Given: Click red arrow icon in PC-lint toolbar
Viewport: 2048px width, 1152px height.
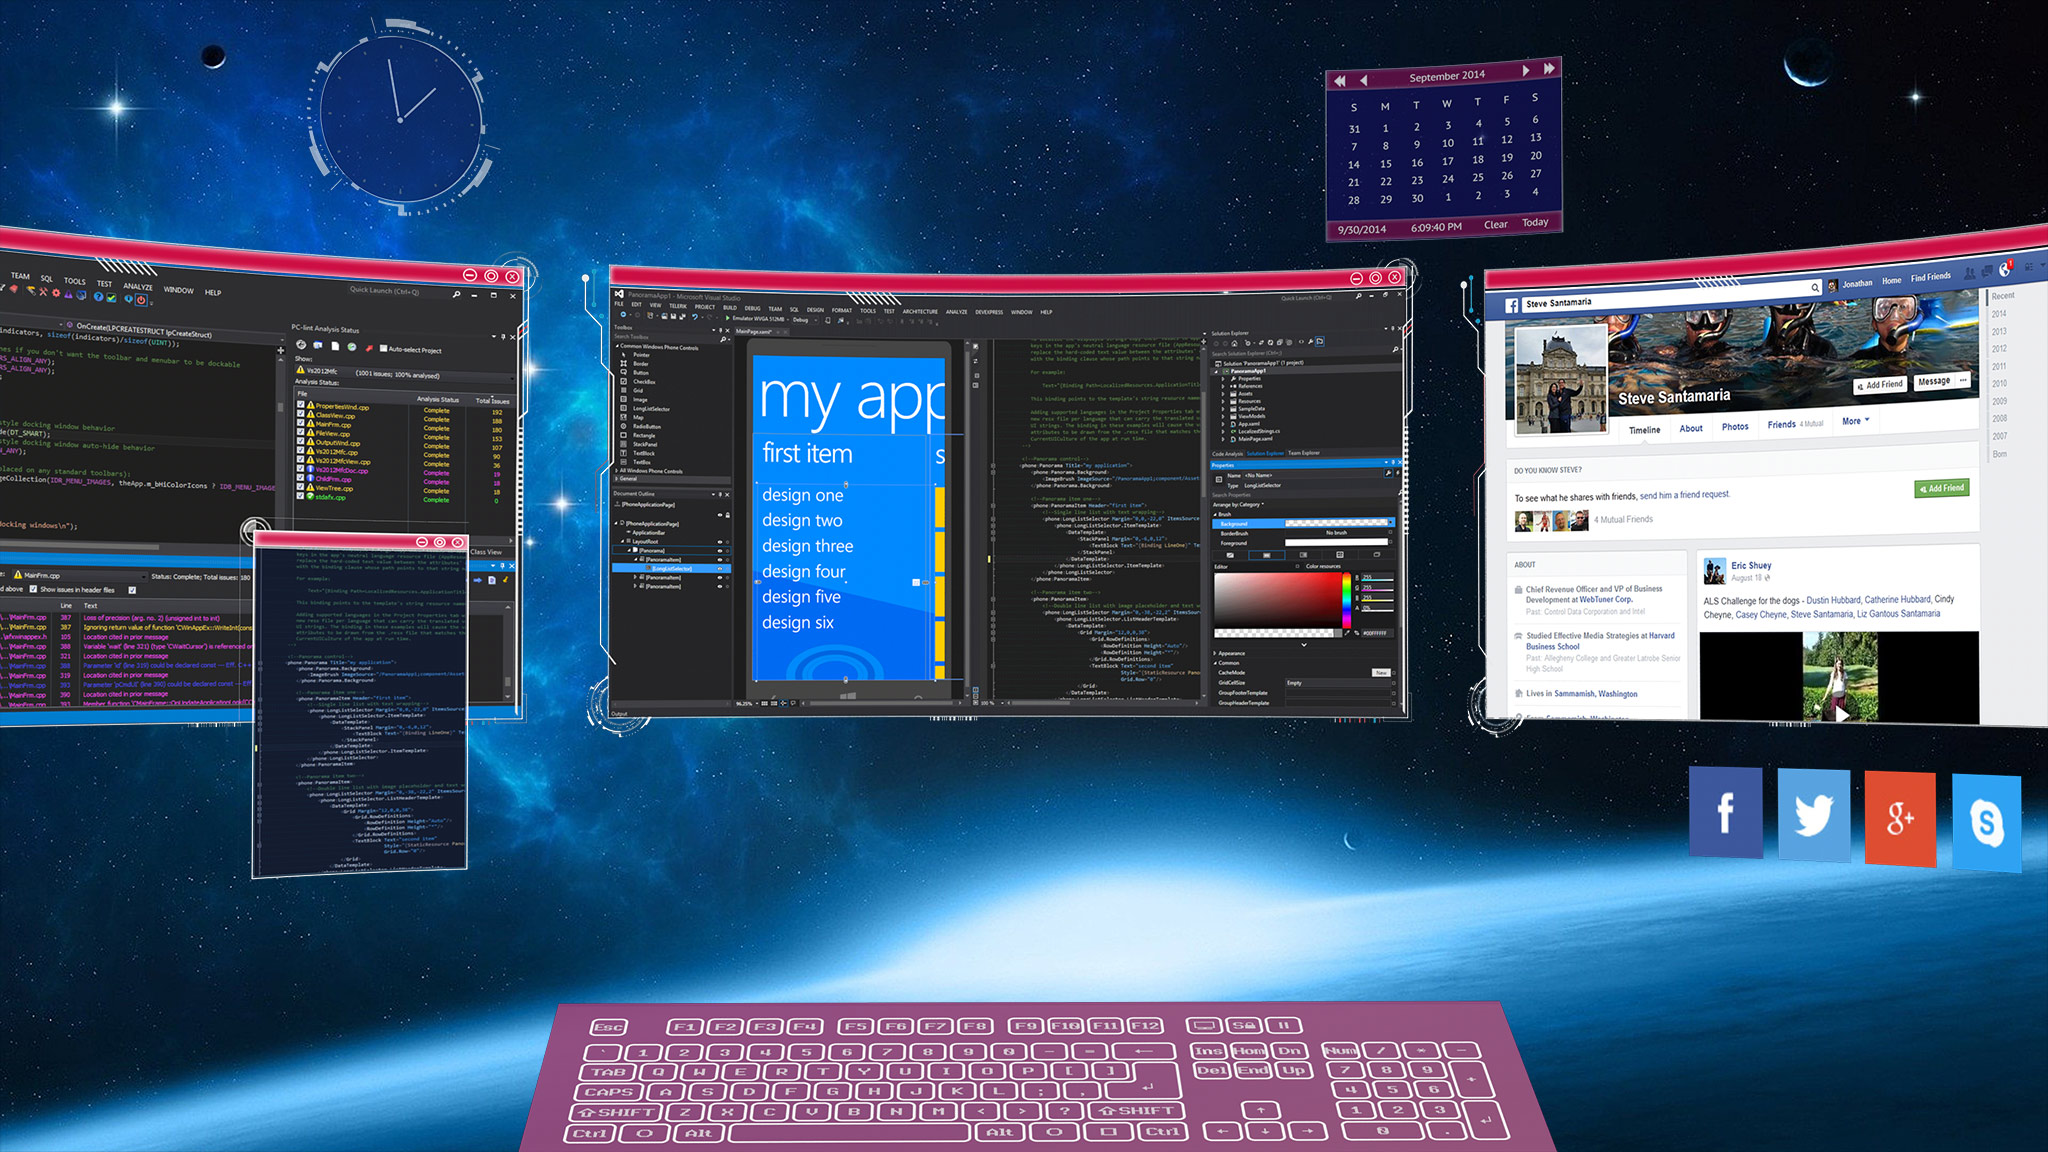Looking at the screenshot, I should click(x=369, y=349).
